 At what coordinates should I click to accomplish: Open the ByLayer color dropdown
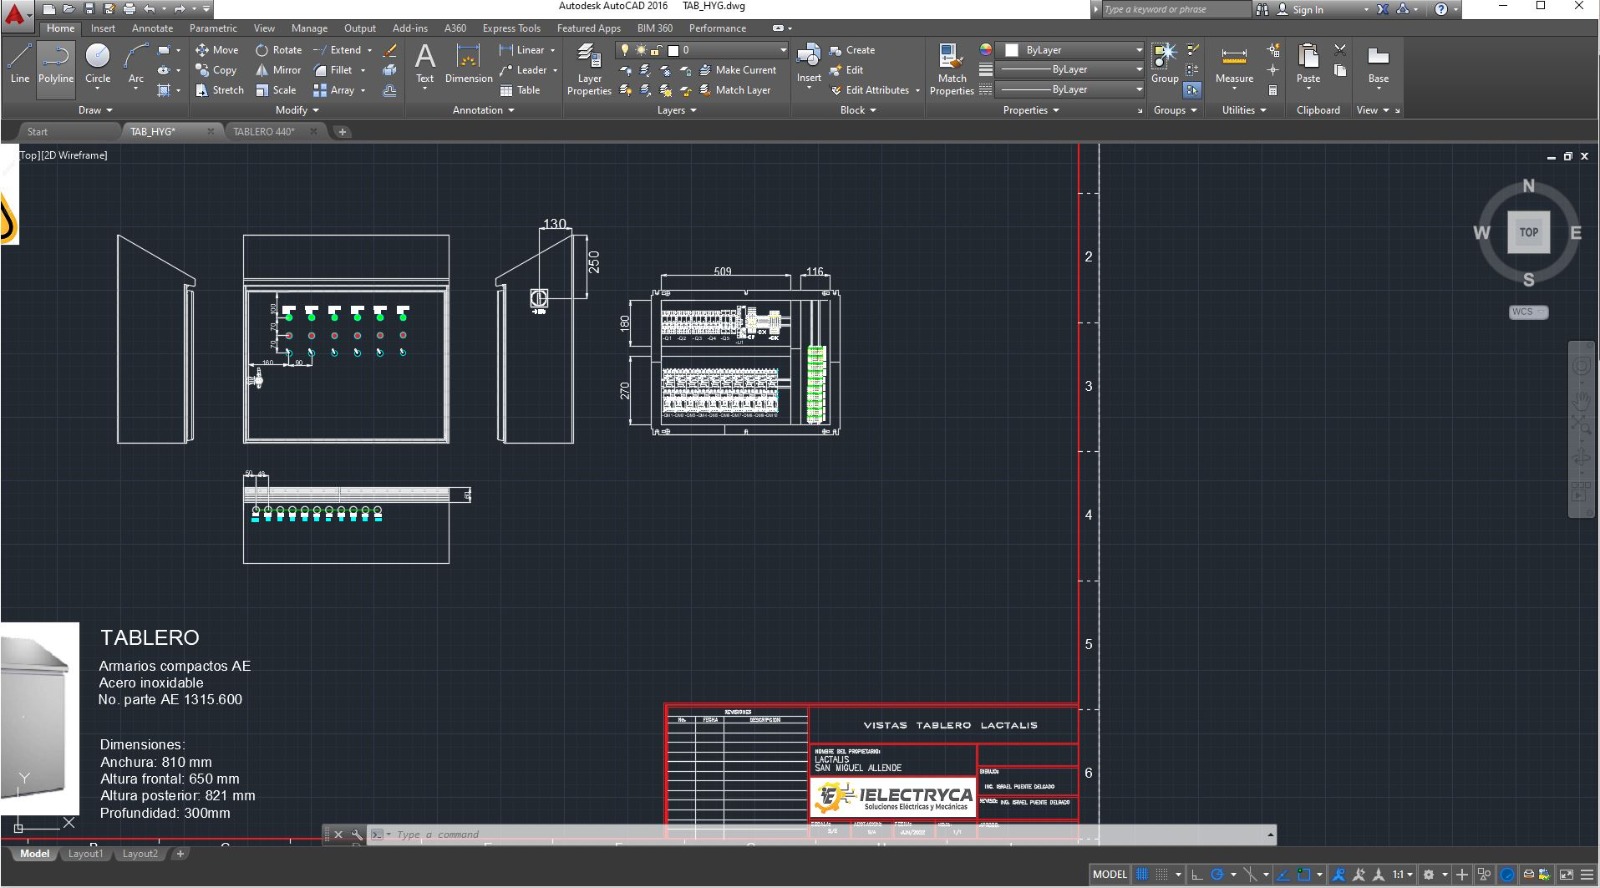pos(1138,50)
